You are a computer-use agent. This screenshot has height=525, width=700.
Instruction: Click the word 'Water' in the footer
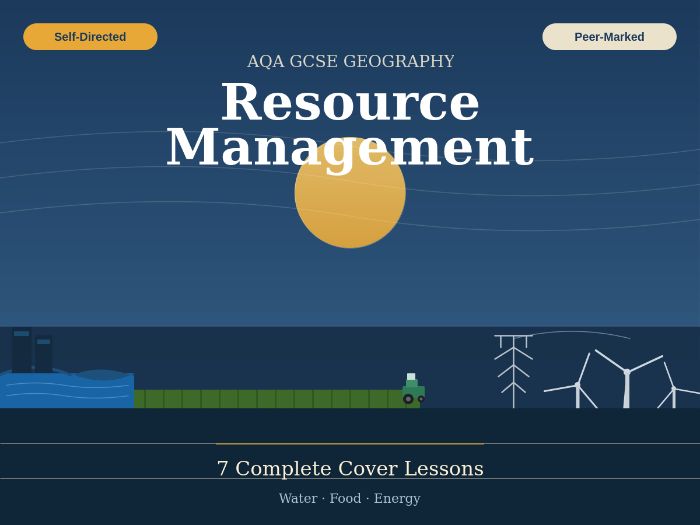click(x=298, y=498)
